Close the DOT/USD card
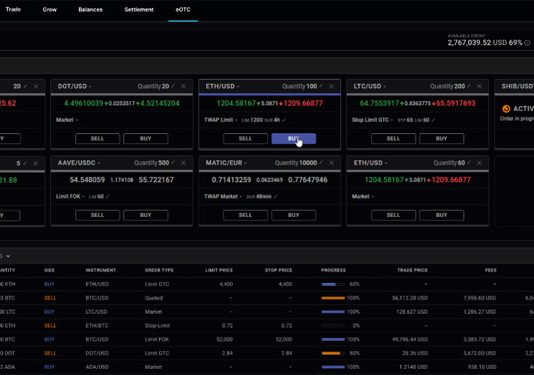Screen dimensions: 534x375 tap(184, 87)
